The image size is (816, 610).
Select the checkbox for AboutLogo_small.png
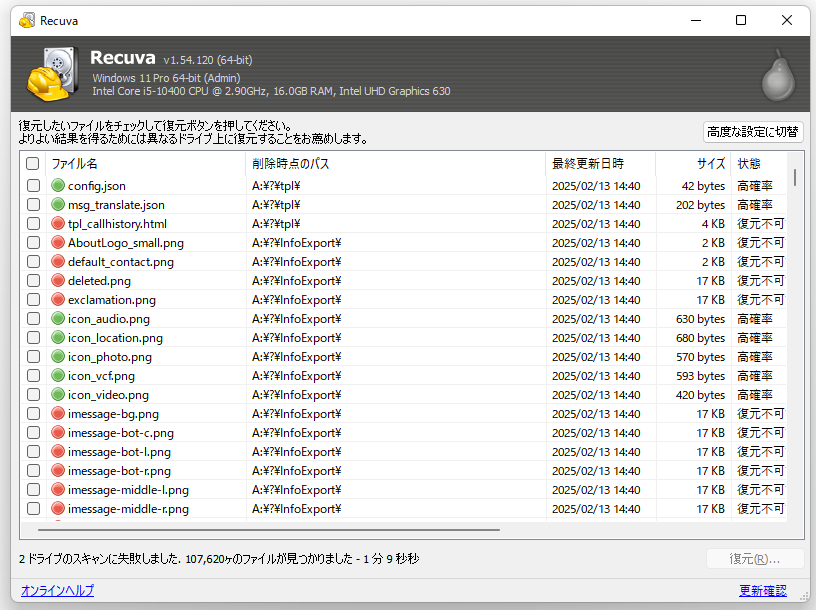click(33, 243)
